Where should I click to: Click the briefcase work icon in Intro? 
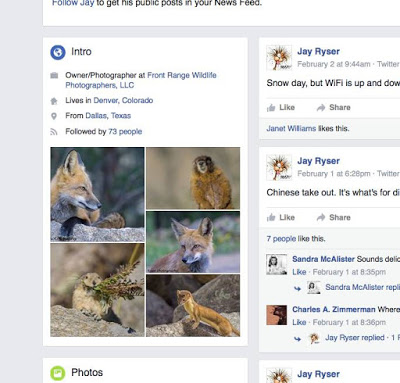(54, 75)
